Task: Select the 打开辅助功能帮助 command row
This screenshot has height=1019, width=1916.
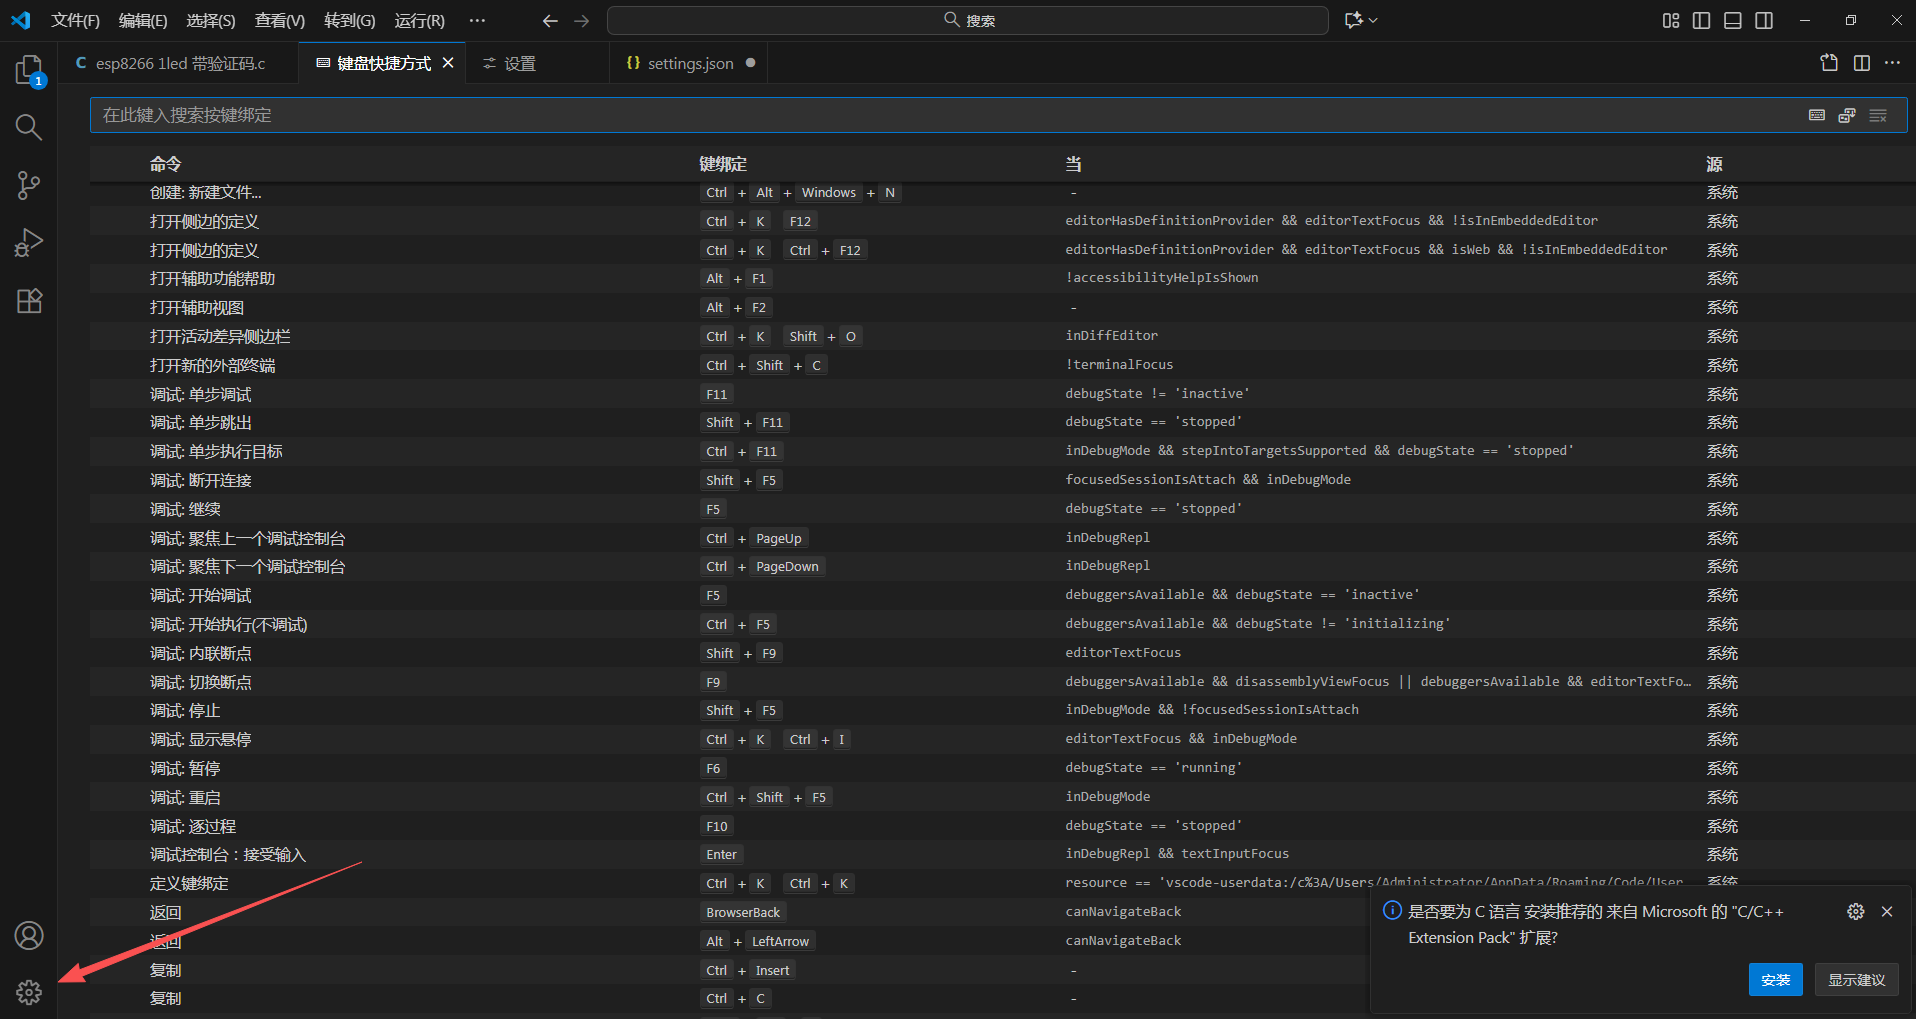Action: pos(998,279)
